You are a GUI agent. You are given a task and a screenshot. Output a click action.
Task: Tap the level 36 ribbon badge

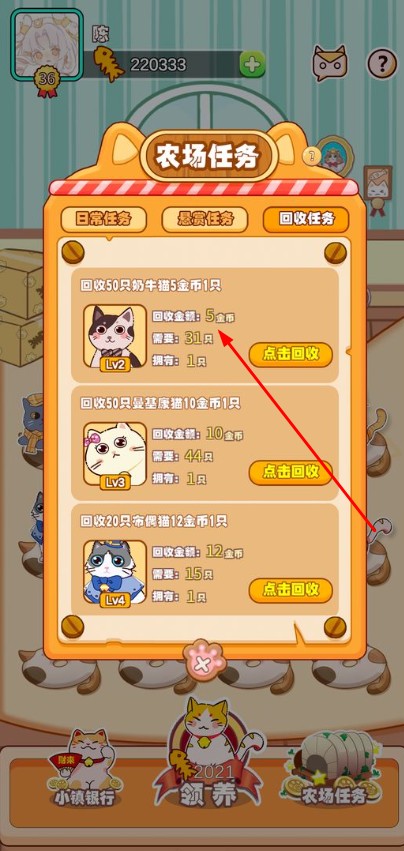(x=47, y=81)
